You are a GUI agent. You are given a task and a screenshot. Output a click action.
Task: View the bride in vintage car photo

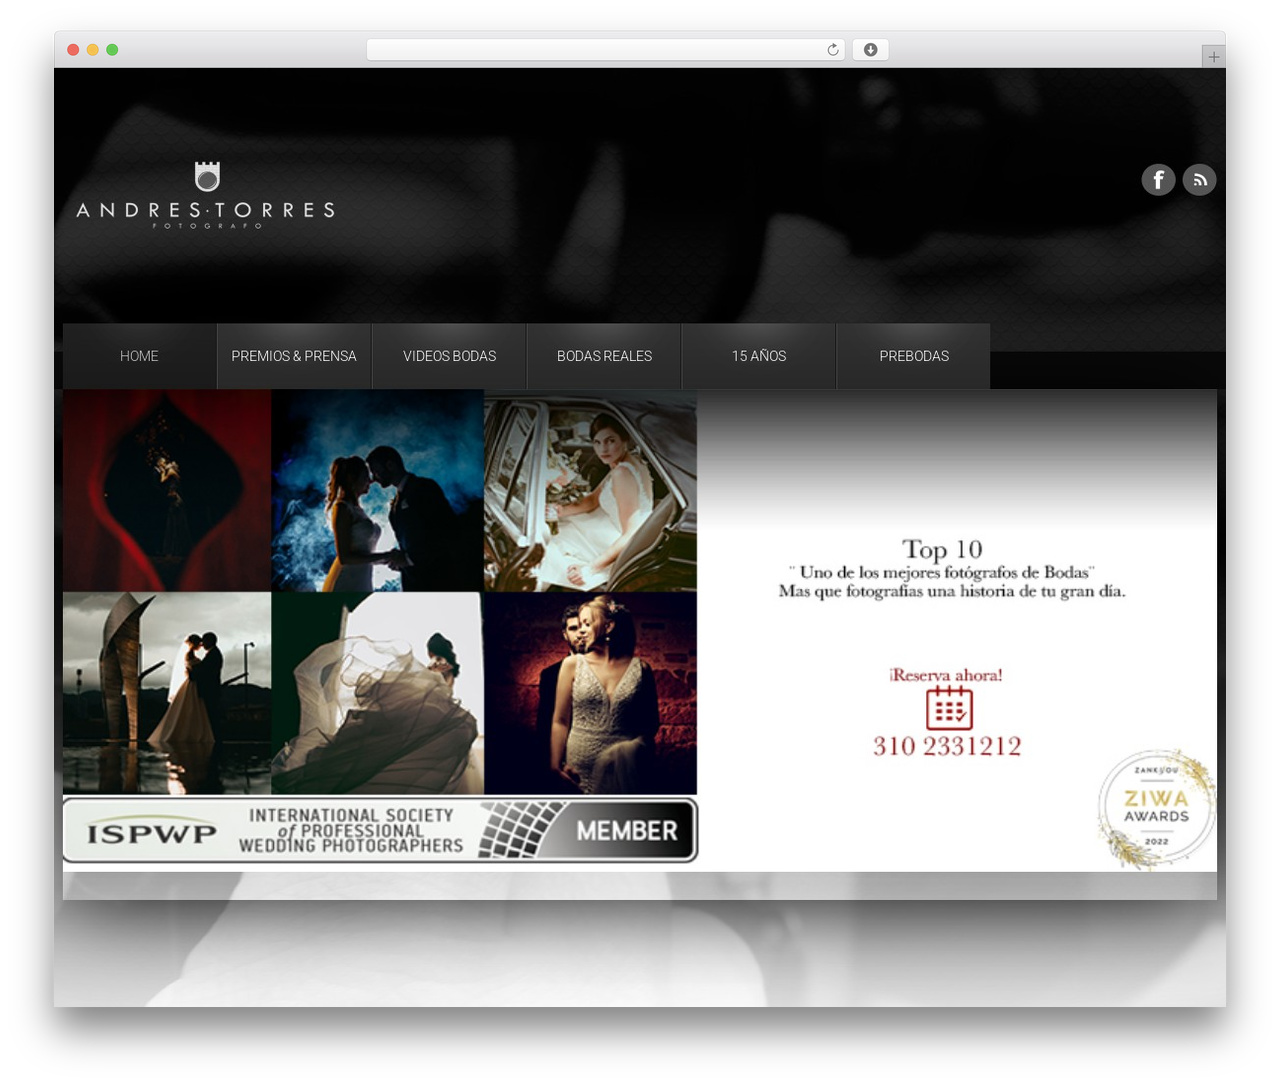(x=591, y=490)
